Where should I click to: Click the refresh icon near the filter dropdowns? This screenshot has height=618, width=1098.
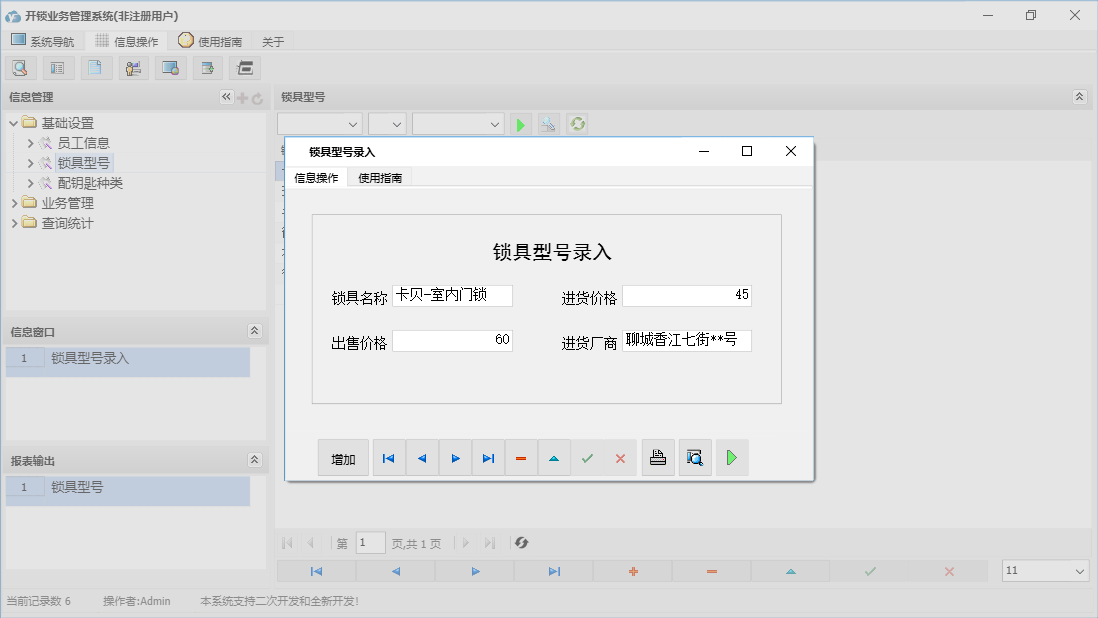(577, 123)
